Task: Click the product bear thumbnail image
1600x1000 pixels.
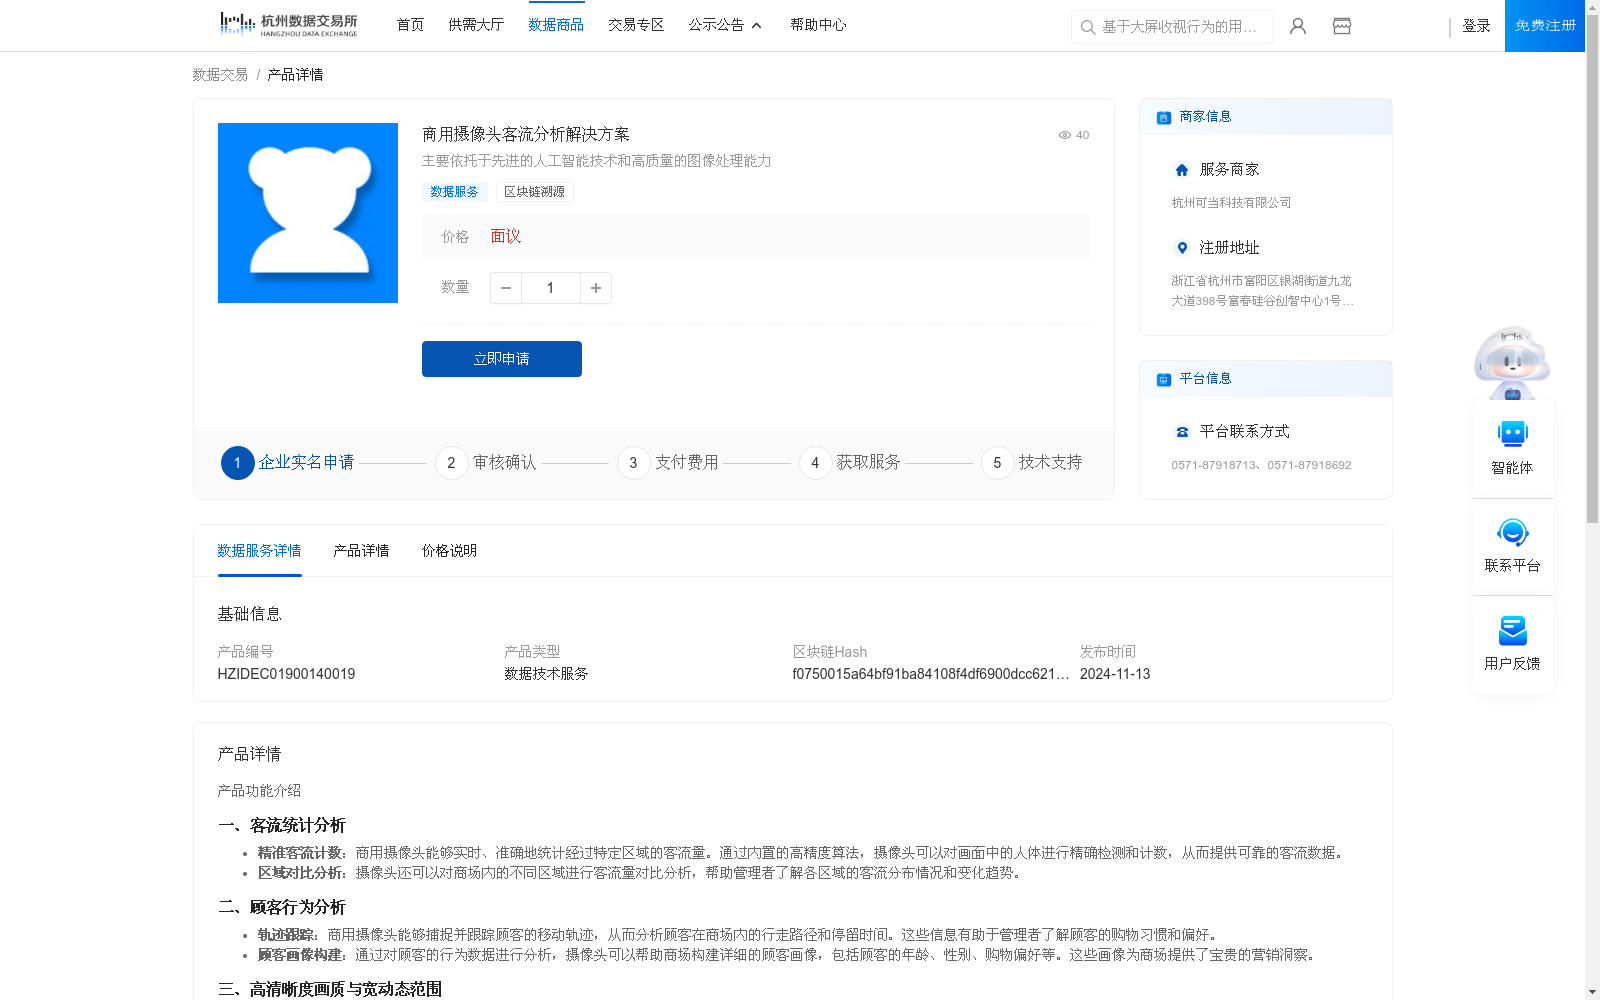Action: [x=308, y=213]
